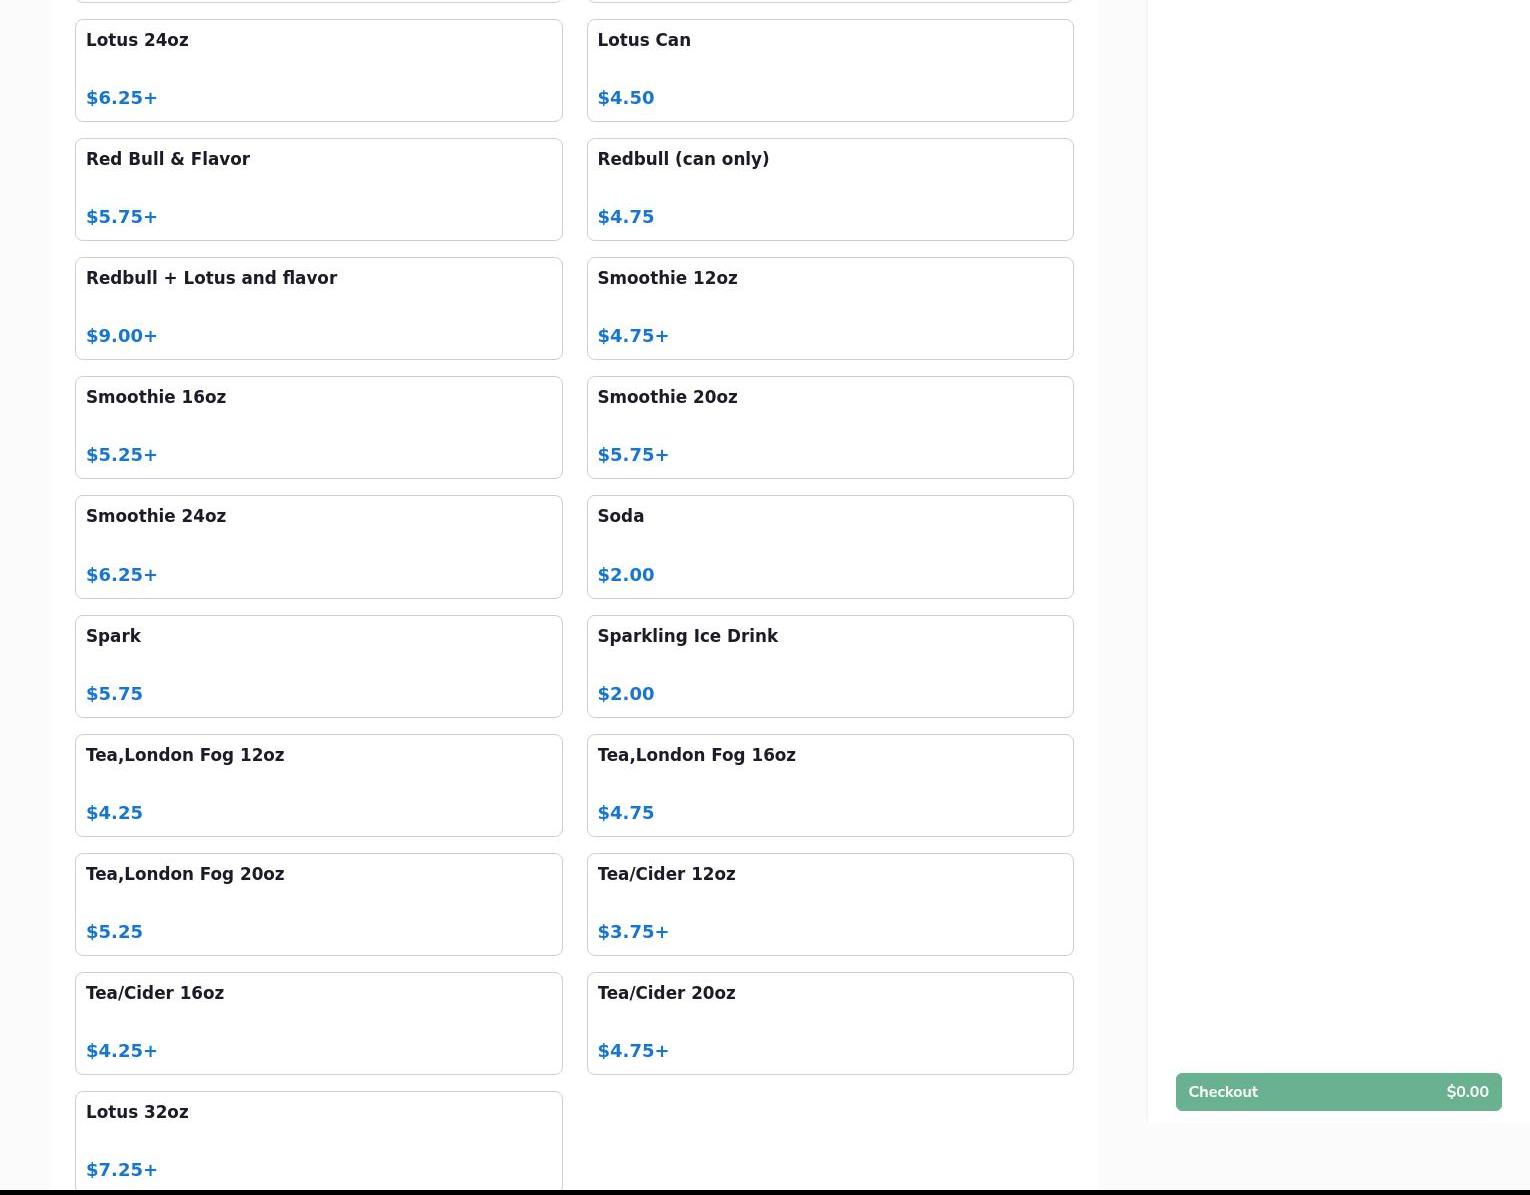Select the Tea/Cider 12oz card
The height and width of the screenshot is (1195, 1530).
point(829,904)
